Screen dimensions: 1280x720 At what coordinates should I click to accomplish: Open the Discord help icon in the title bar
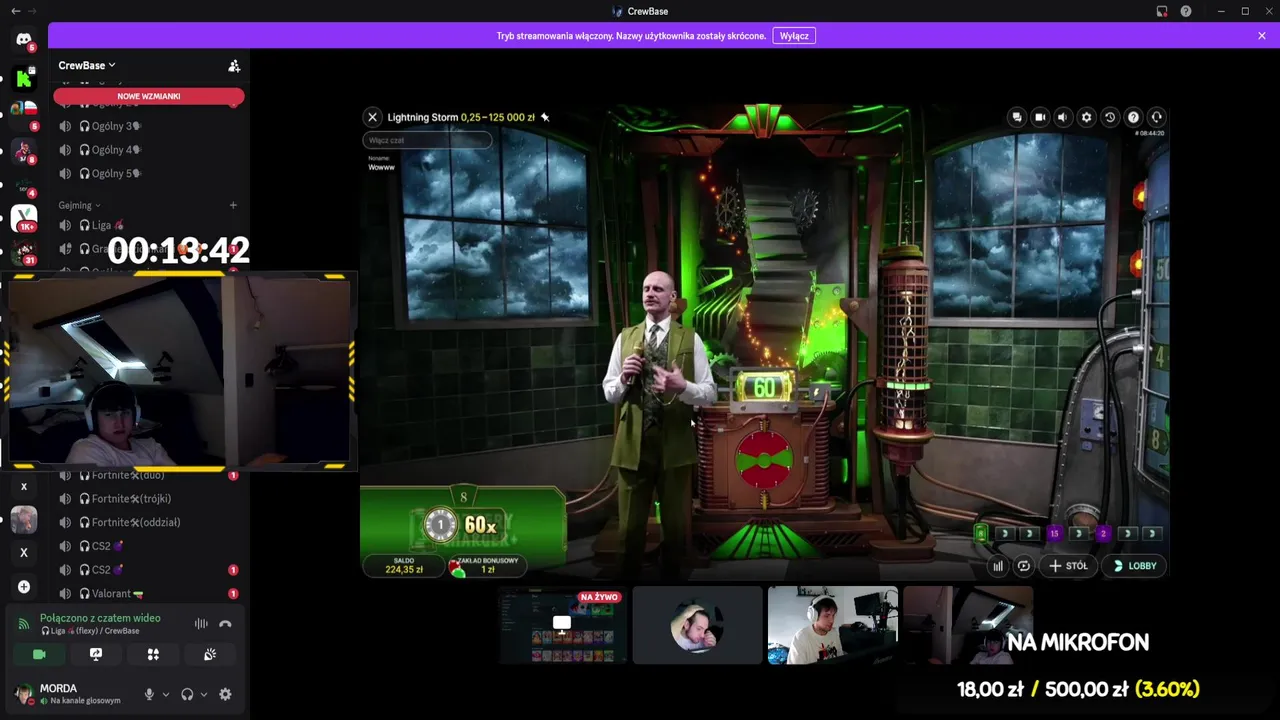tap(1186, 11)
